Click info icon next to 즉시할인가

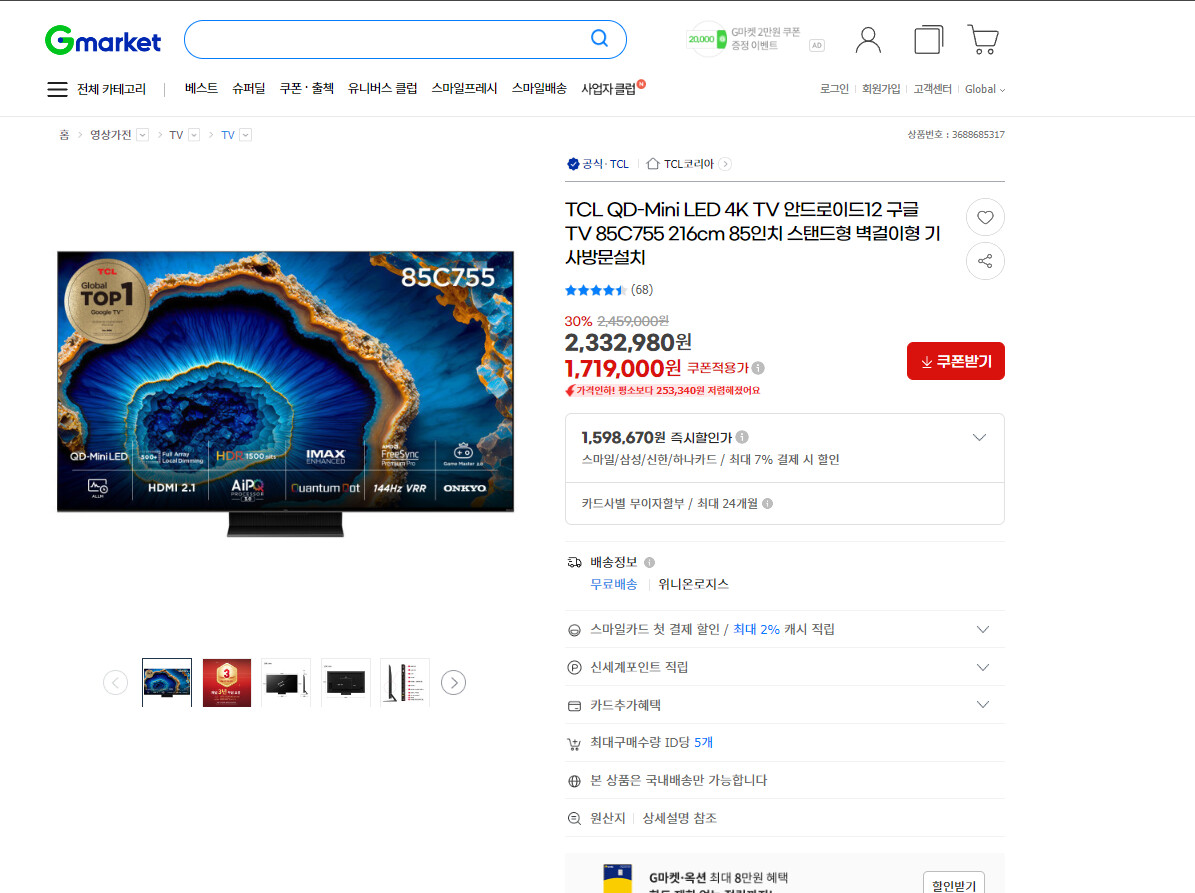click(x=742, y=437)
